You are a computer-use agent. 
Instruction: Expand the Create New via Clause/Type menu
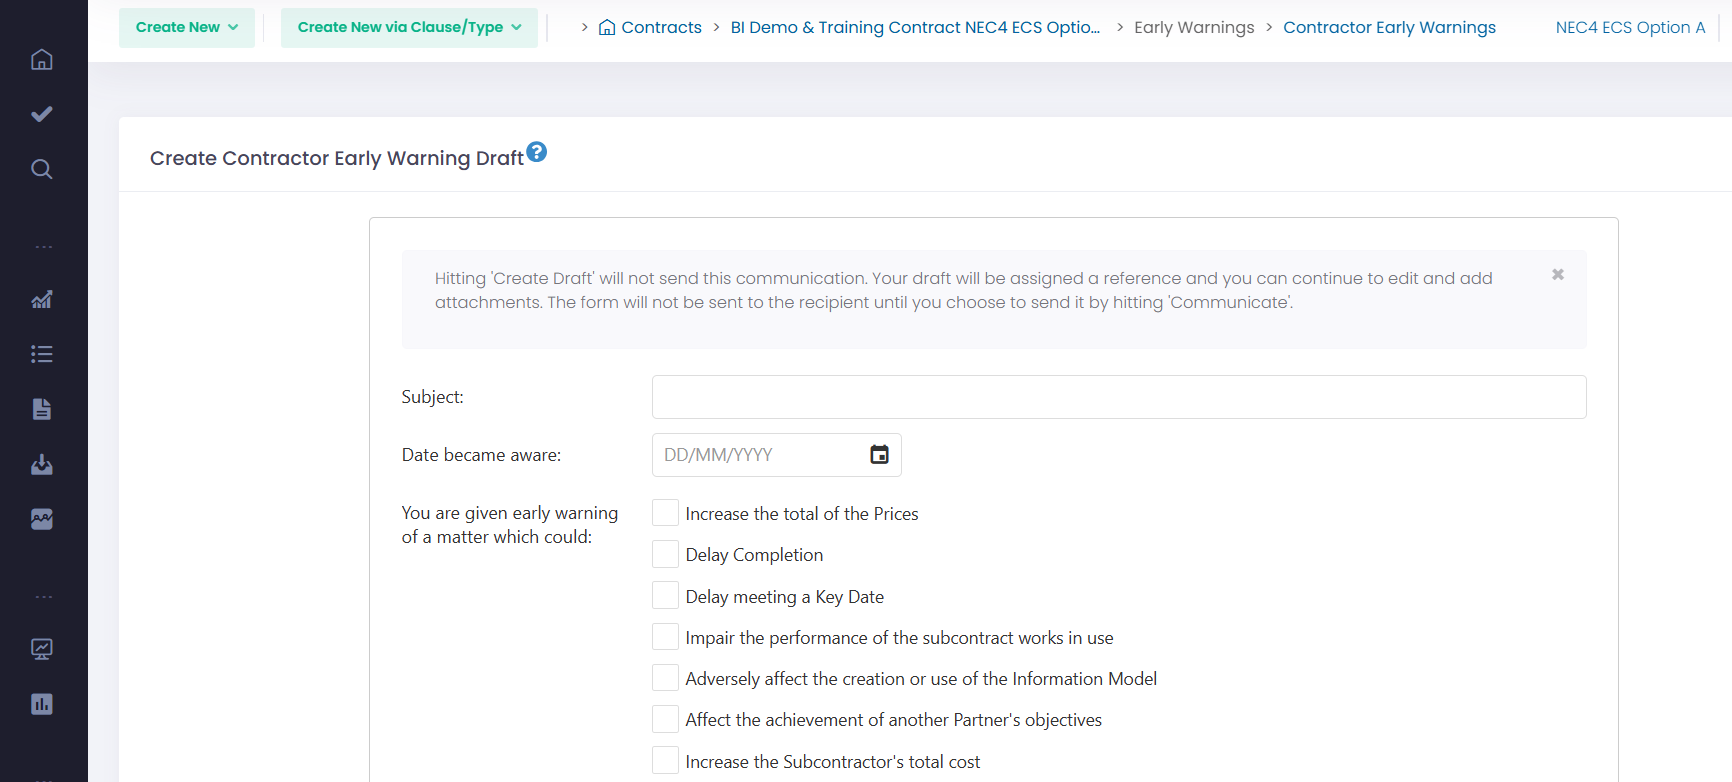pos(408,27)
